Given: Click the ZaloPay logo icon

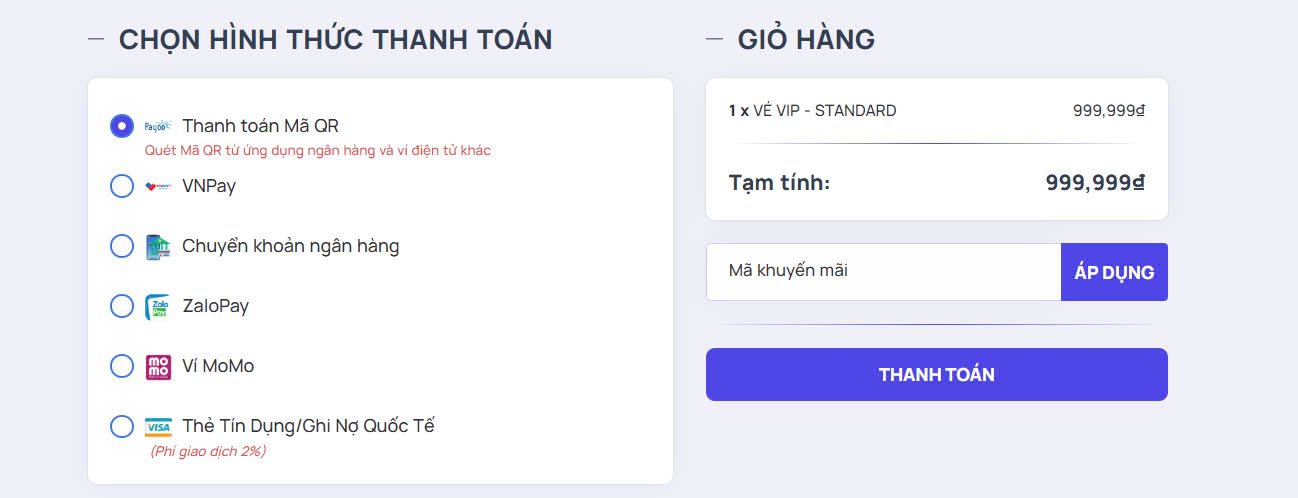Looking at the screenshot, I should (158, 306).
